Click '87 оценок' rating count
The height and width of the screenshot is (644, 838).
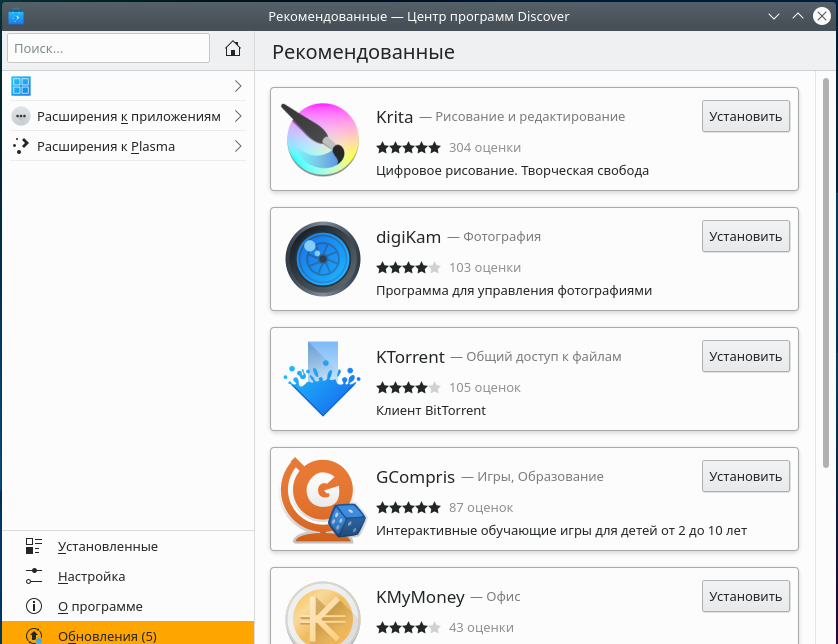pyautogui.click(x=481, y=507)
